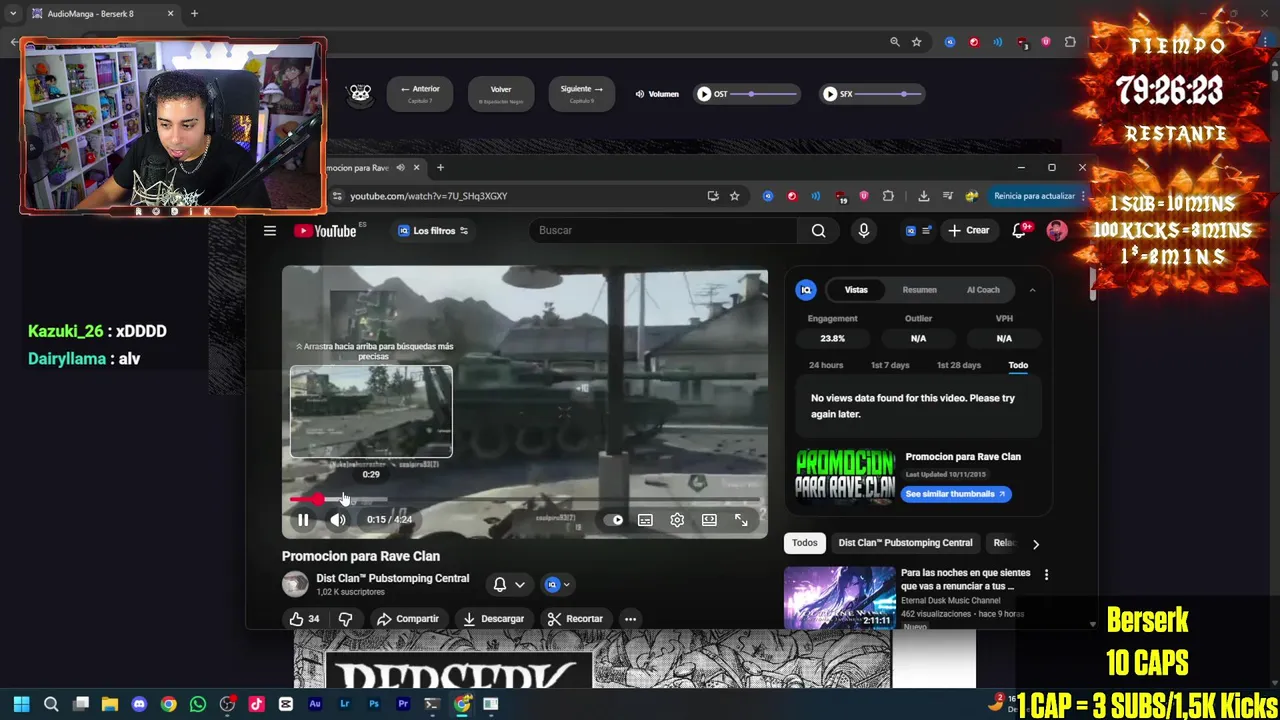Screen dimensions: 1280x720
Task: Open options menu for the recommended video
Action: coord(1046,575)
